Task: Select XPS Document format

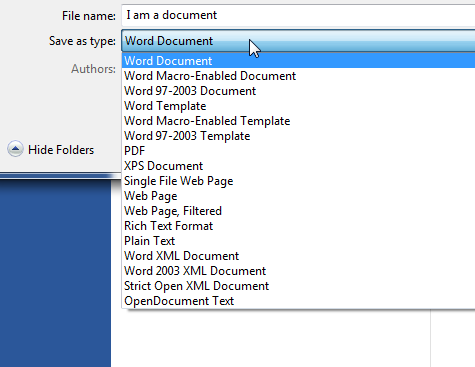Action: (x=299, y=166)
